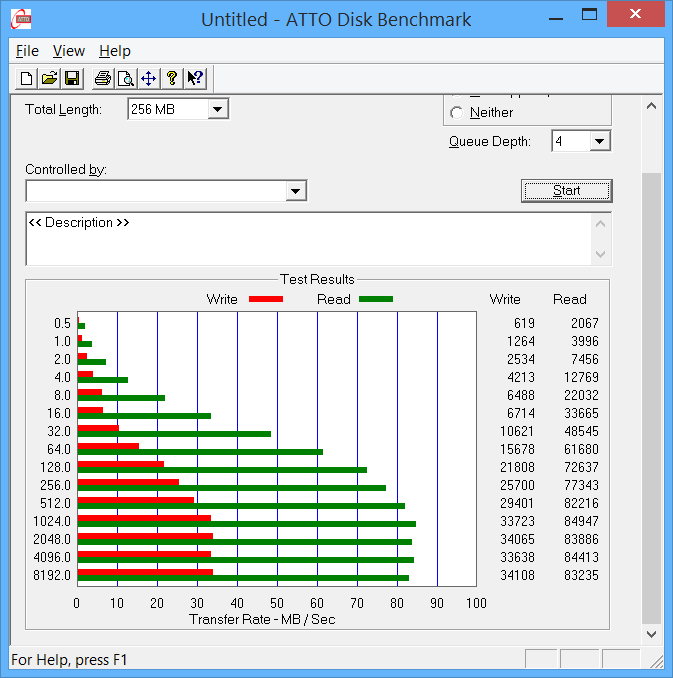Open the View menu

point(69,51)
